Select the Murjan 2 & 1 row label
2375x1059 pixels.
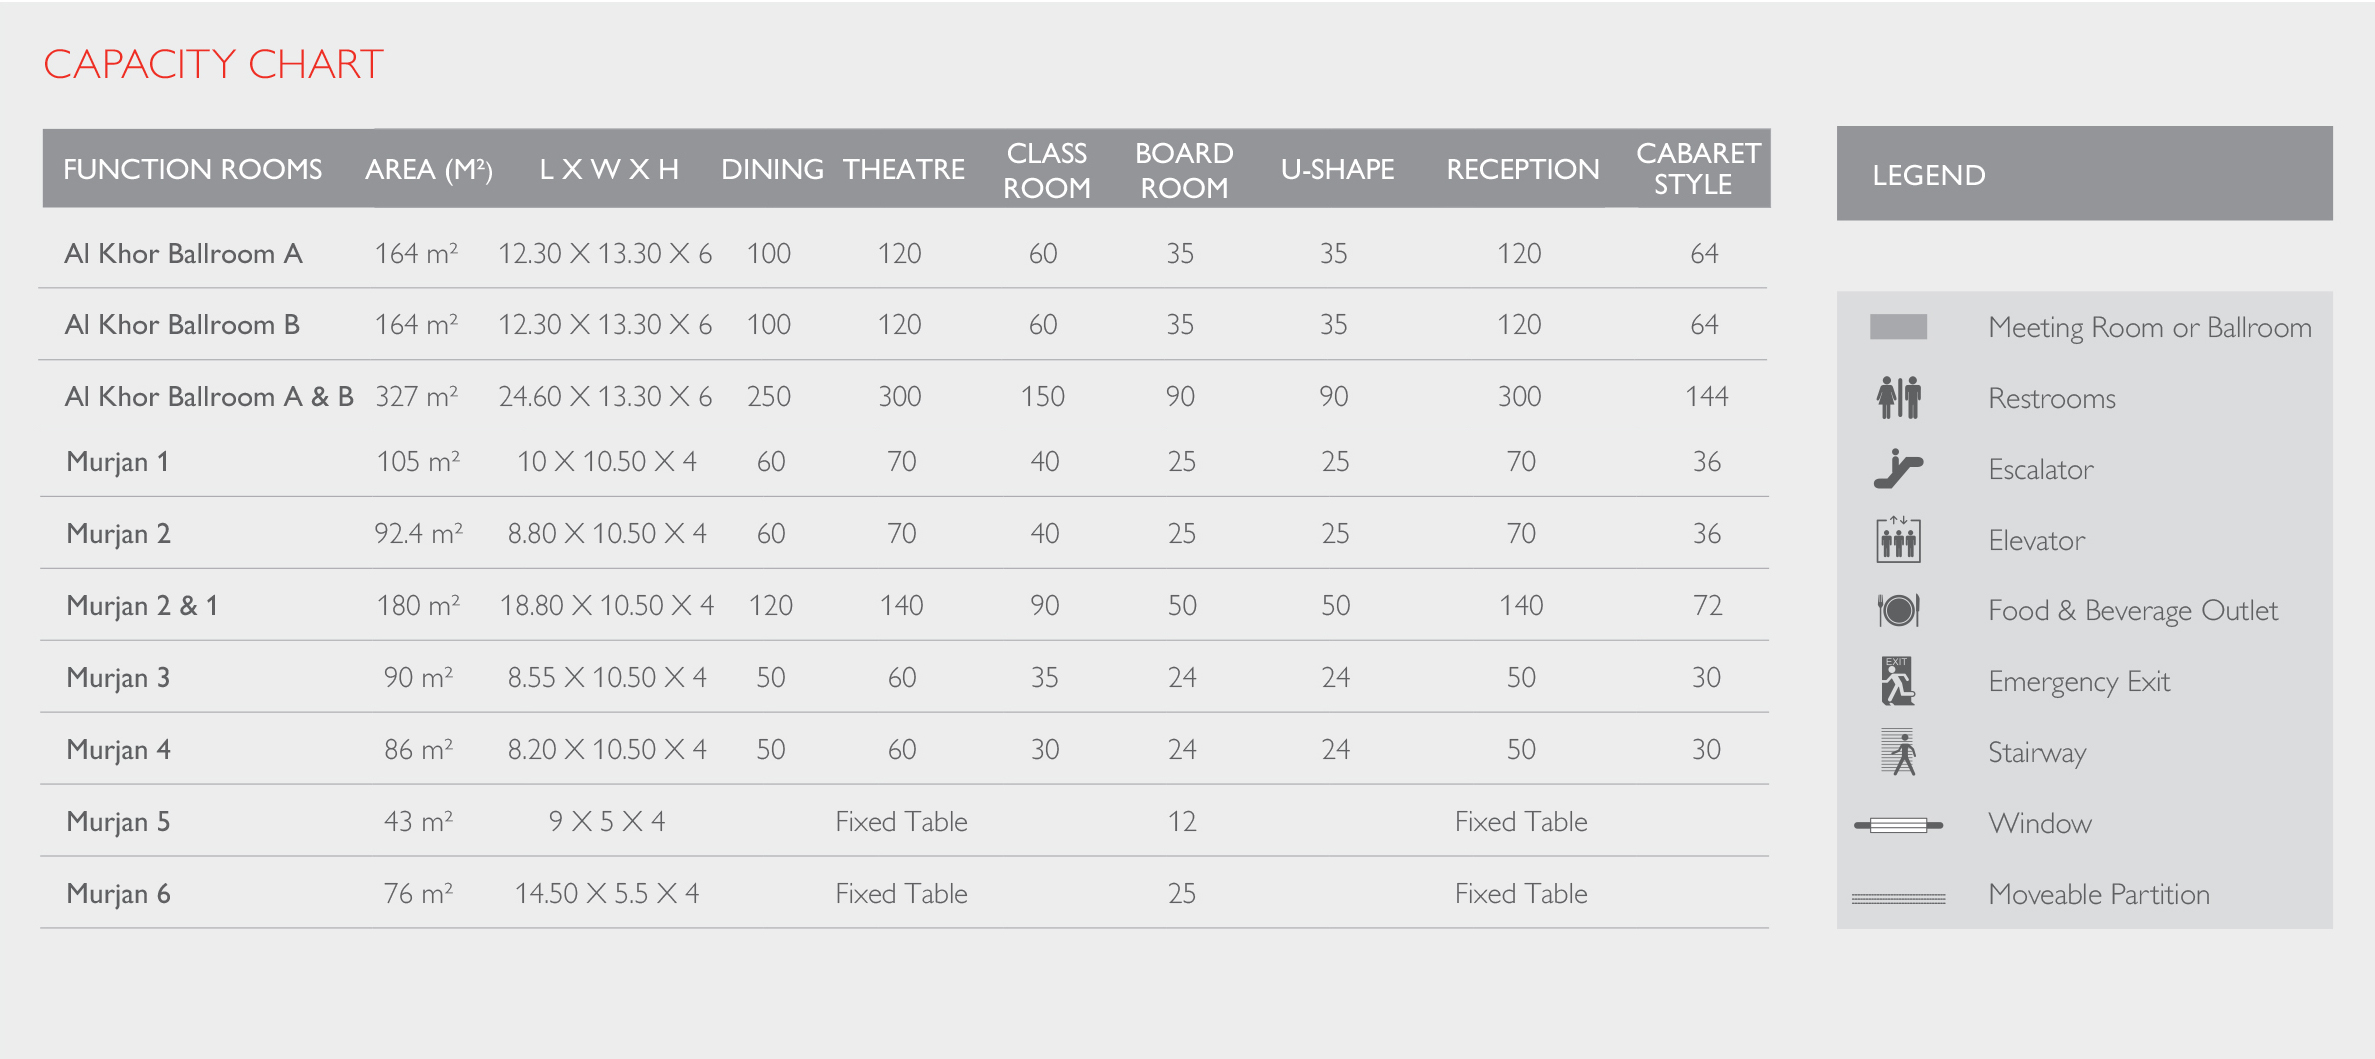click(x=142, y=605)
